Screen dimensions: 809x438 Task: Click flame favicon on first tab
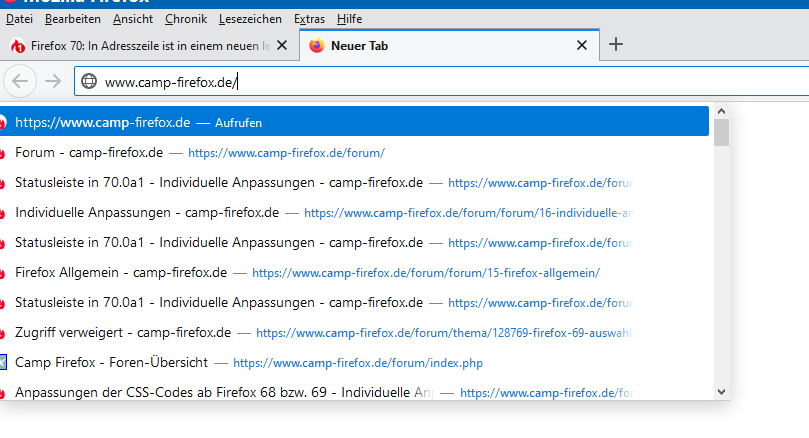(x=18, y=46)
